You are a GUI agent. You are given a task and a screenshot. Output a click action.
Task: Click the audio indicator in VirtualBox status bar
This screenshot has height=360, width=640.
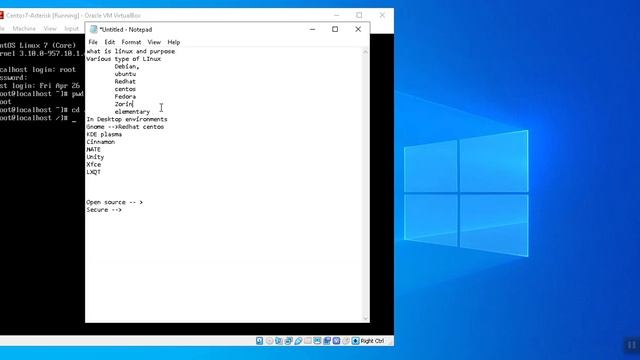279,341
